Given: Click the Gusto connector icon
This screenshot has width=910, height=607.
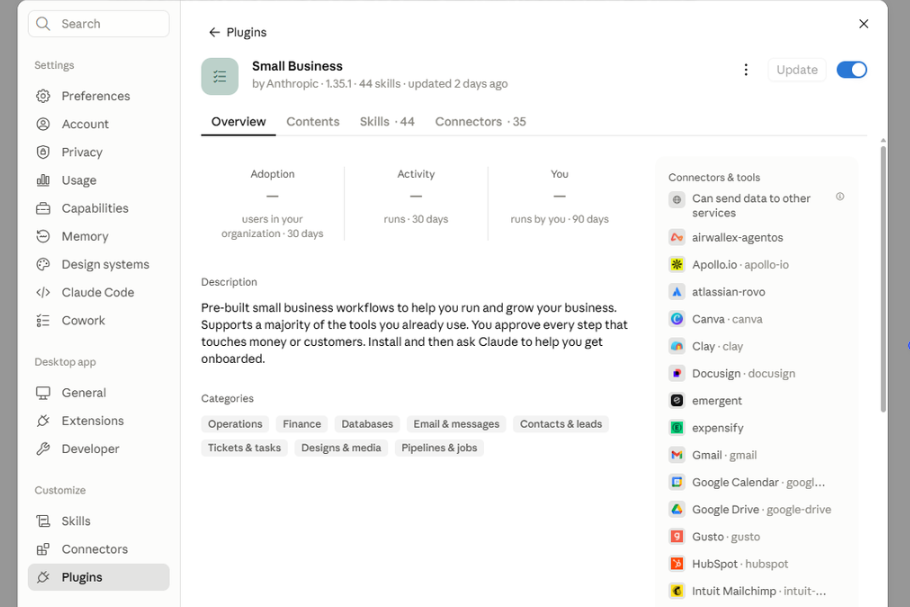Looking at the screenshot, I should pos(677,537).
